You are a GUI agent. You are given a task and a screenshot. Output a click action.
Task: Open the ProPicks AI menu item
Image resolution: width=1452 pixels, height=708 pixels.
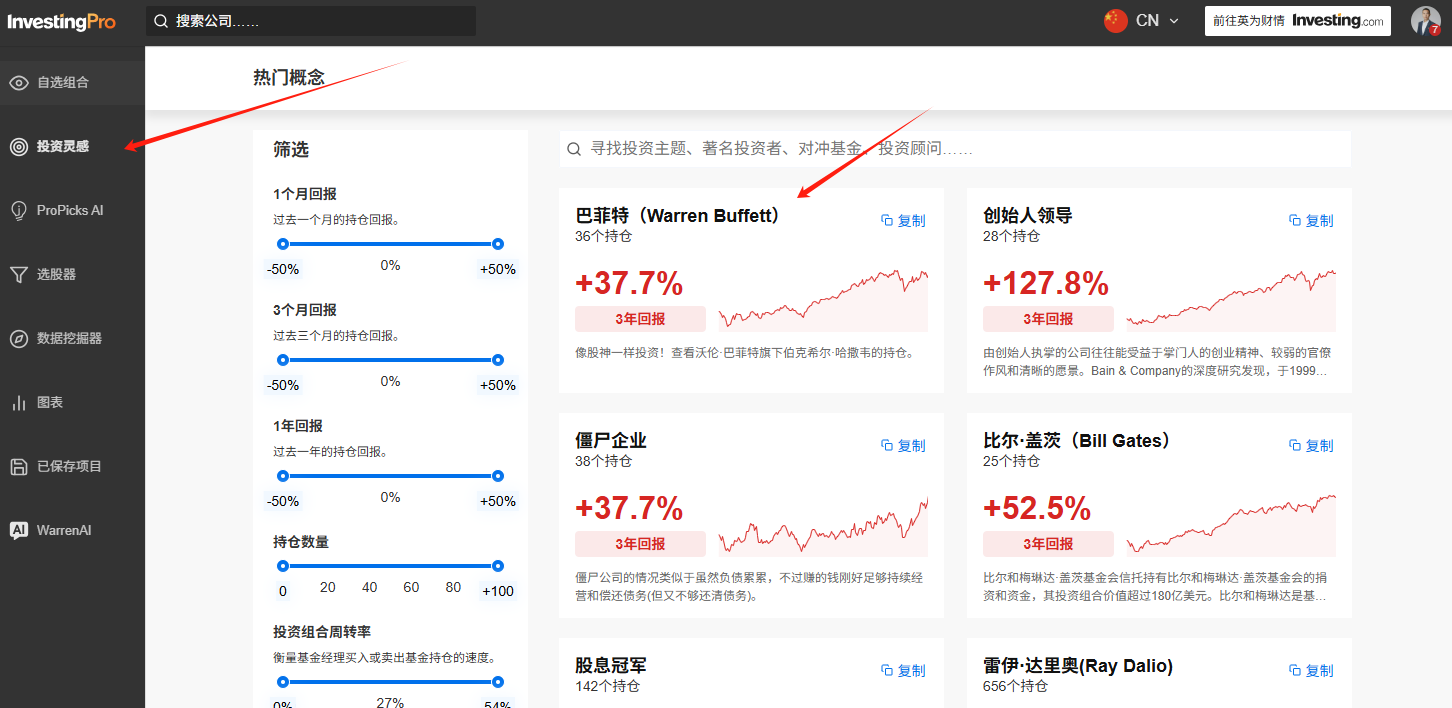tap(72, 211)
